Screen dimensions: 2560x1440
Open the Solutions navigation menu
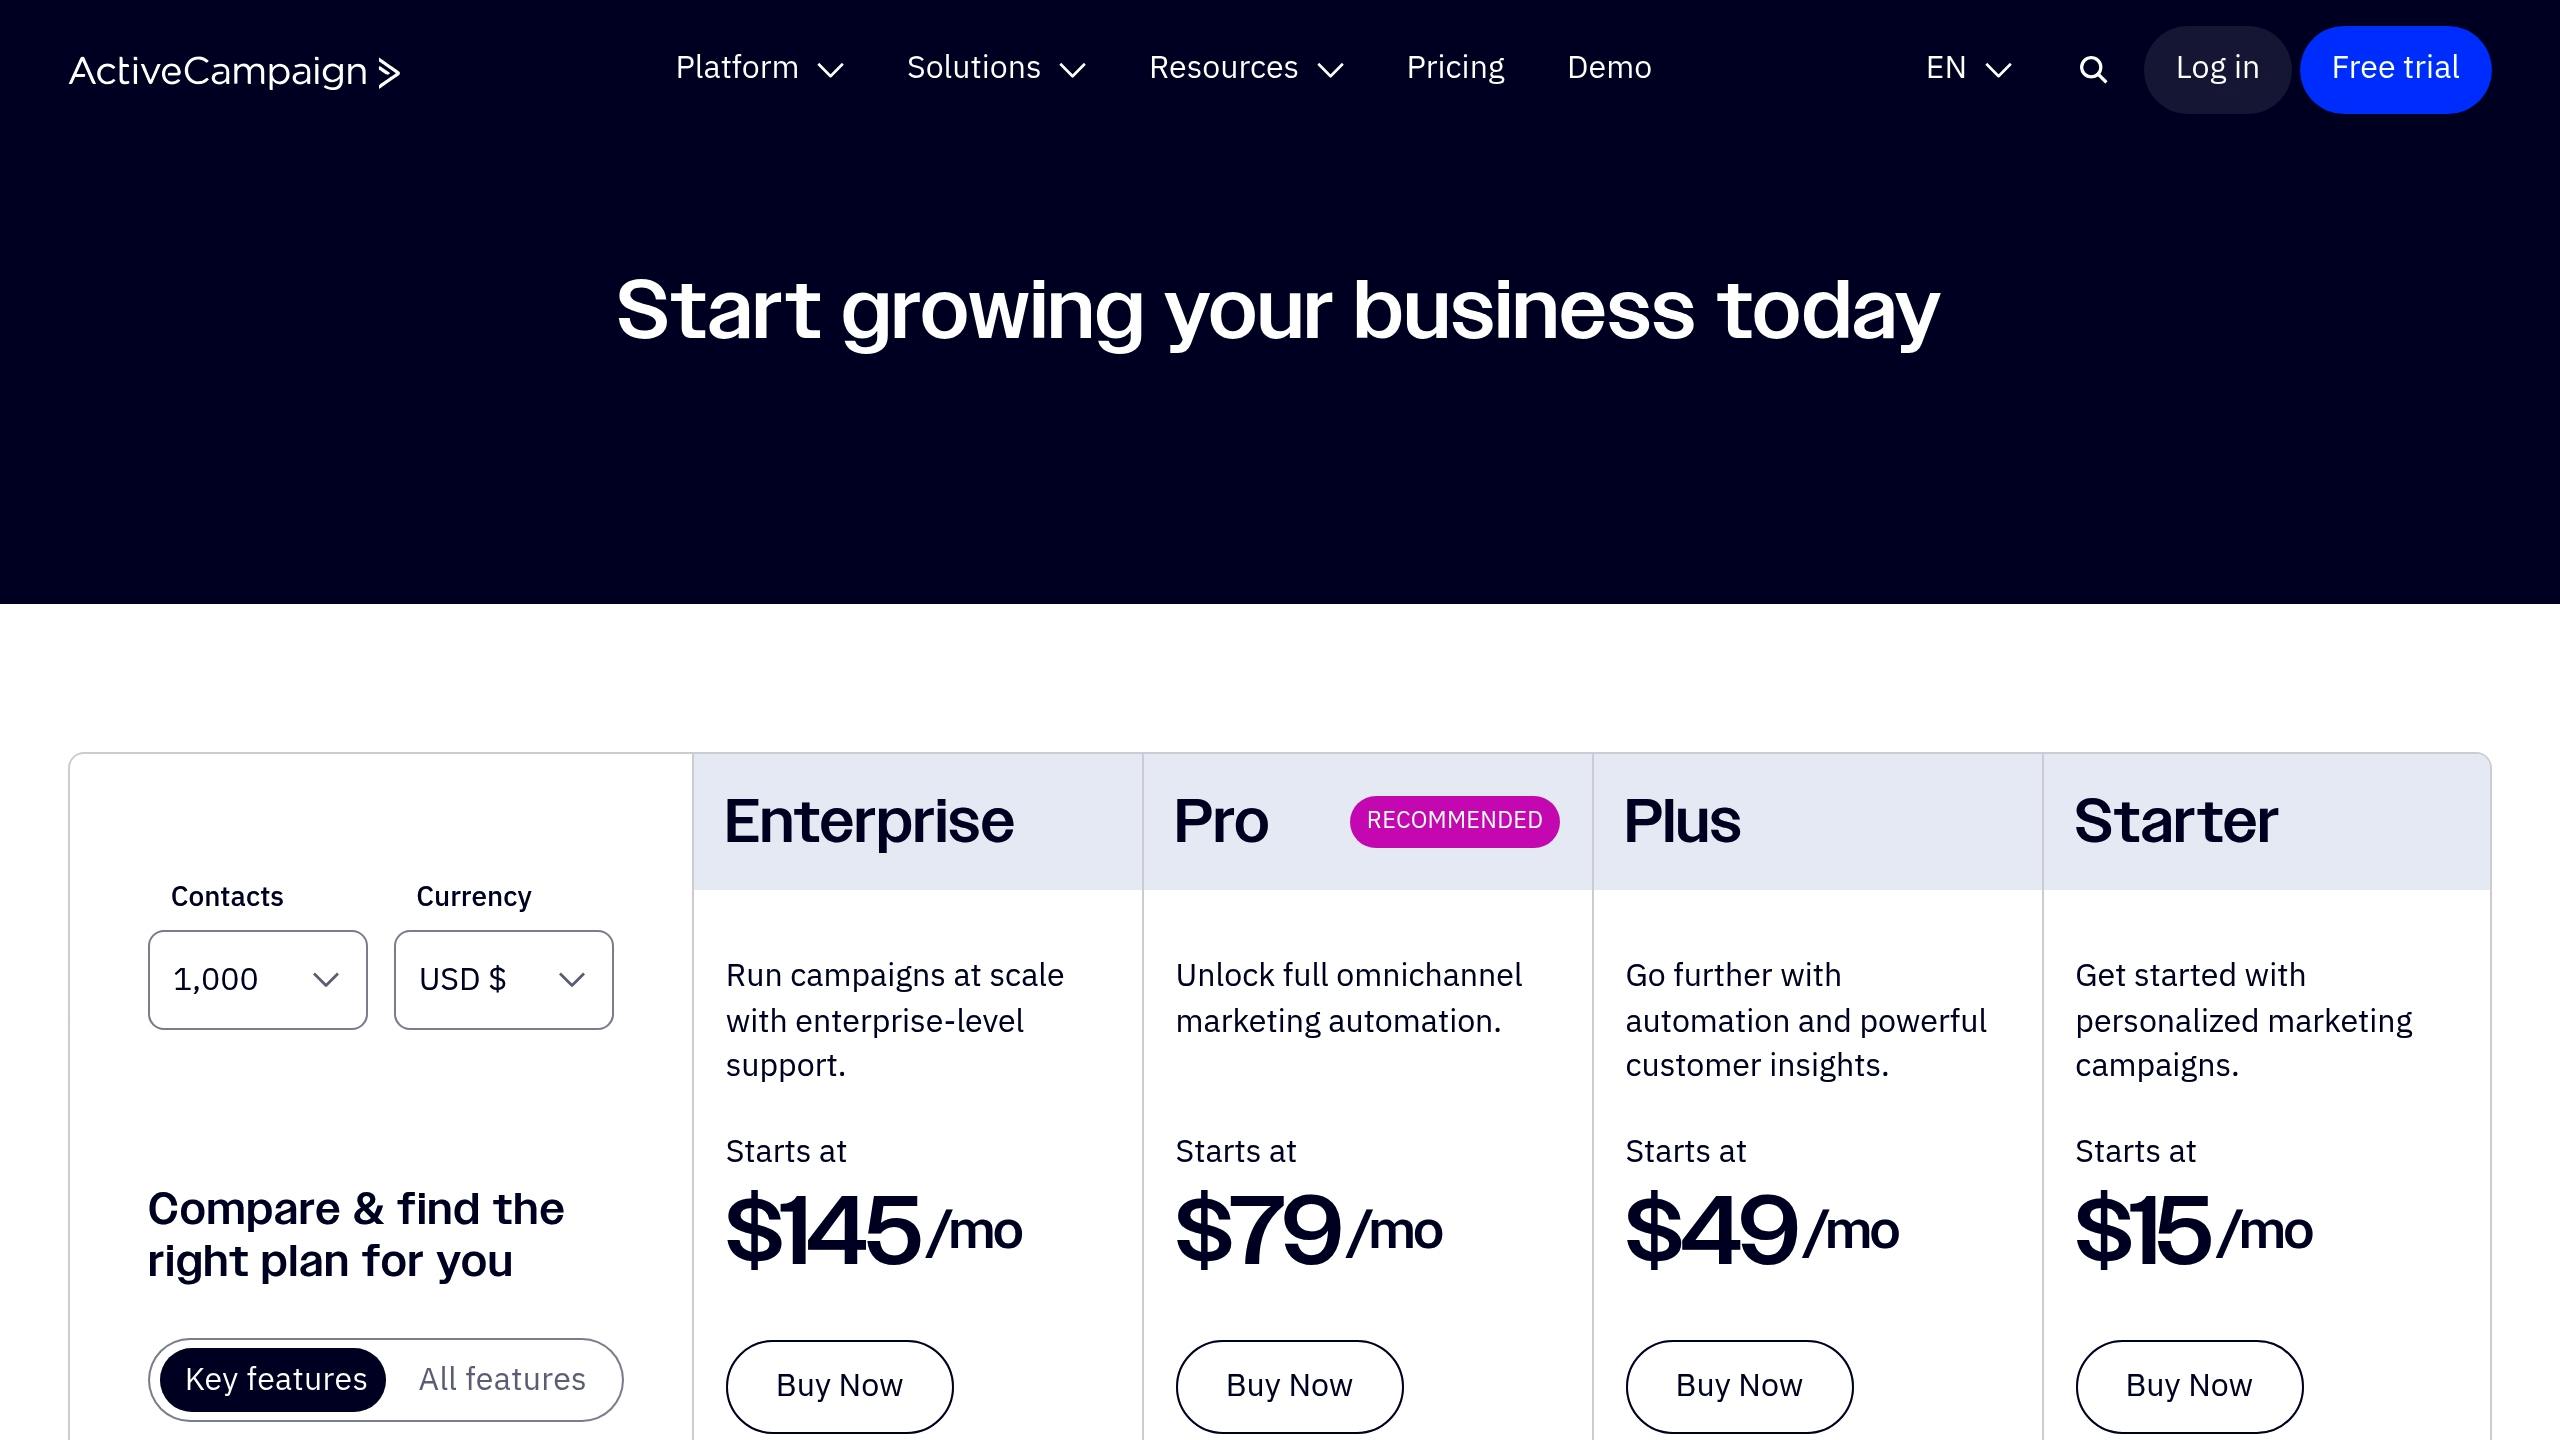(x=995, y=68)
